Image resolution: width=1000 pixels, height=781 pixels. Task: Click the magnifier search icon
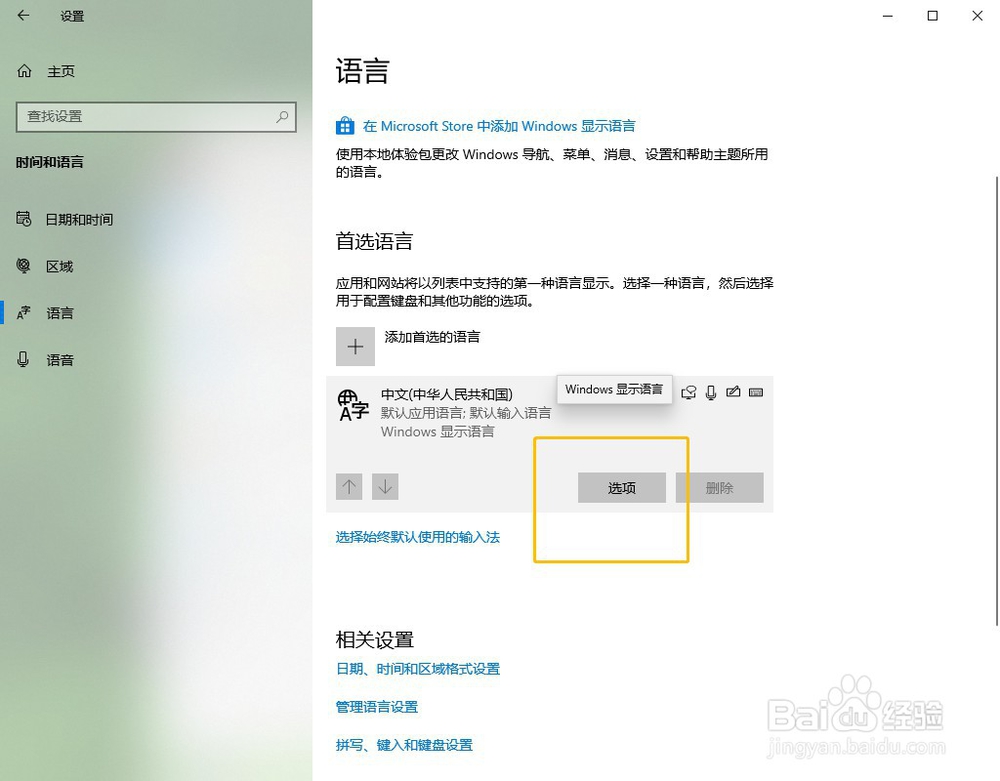click(x=282, y=117)
